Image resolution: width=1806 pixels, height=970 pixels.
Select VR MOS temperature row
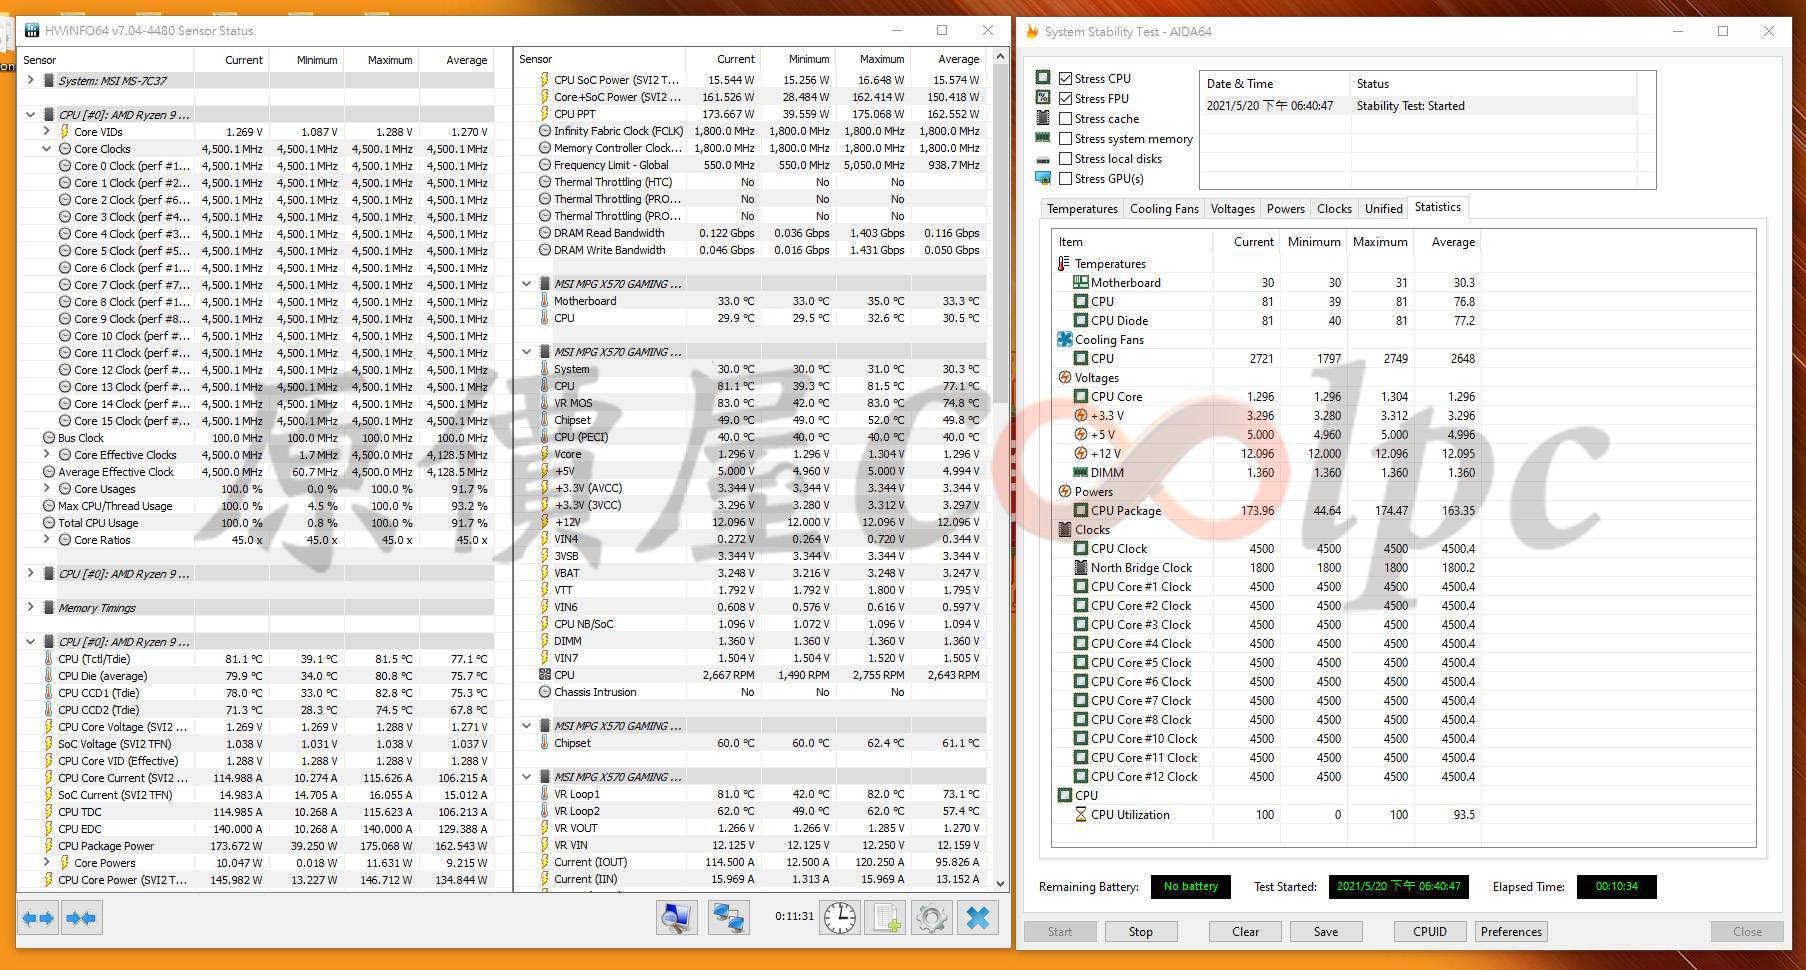pyautogui.click(x=751, y=403)
